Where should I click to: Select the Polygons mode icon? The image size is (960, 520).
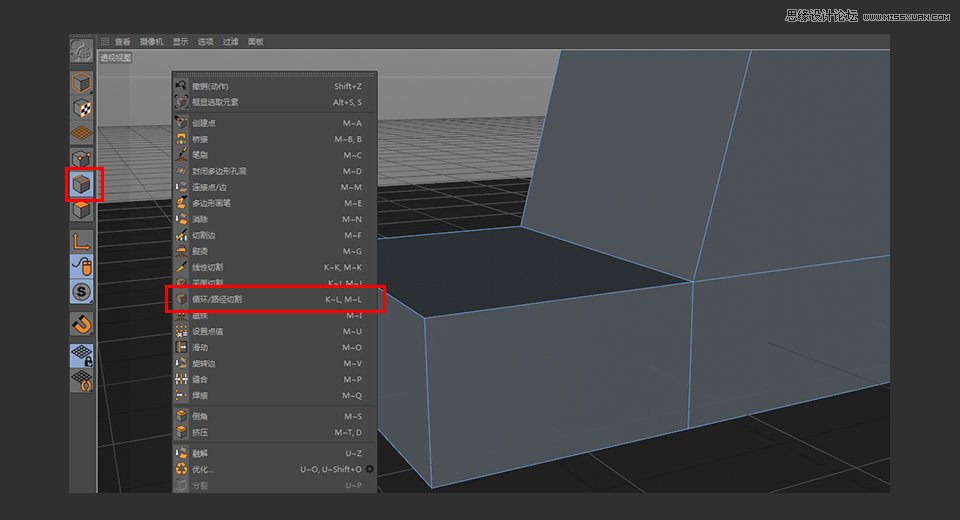tap(81, 209)
